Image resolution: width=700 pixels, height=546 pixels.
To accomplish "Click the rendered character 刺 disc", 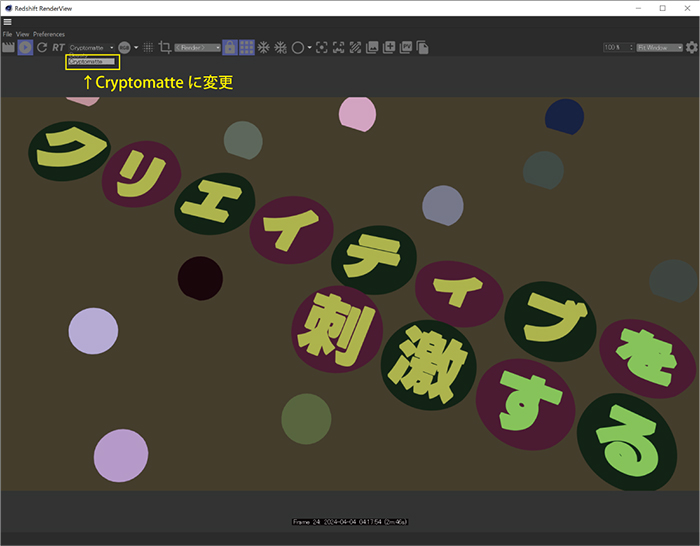I will [x=337, y=329].
